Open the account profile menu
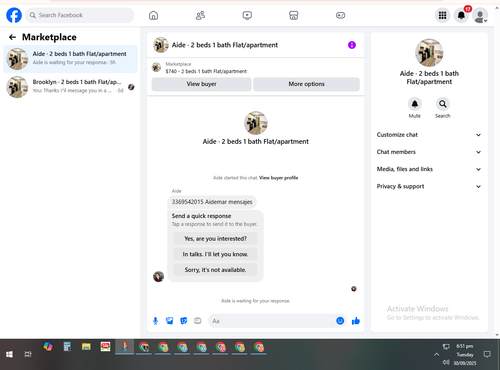 pos(480,15)
